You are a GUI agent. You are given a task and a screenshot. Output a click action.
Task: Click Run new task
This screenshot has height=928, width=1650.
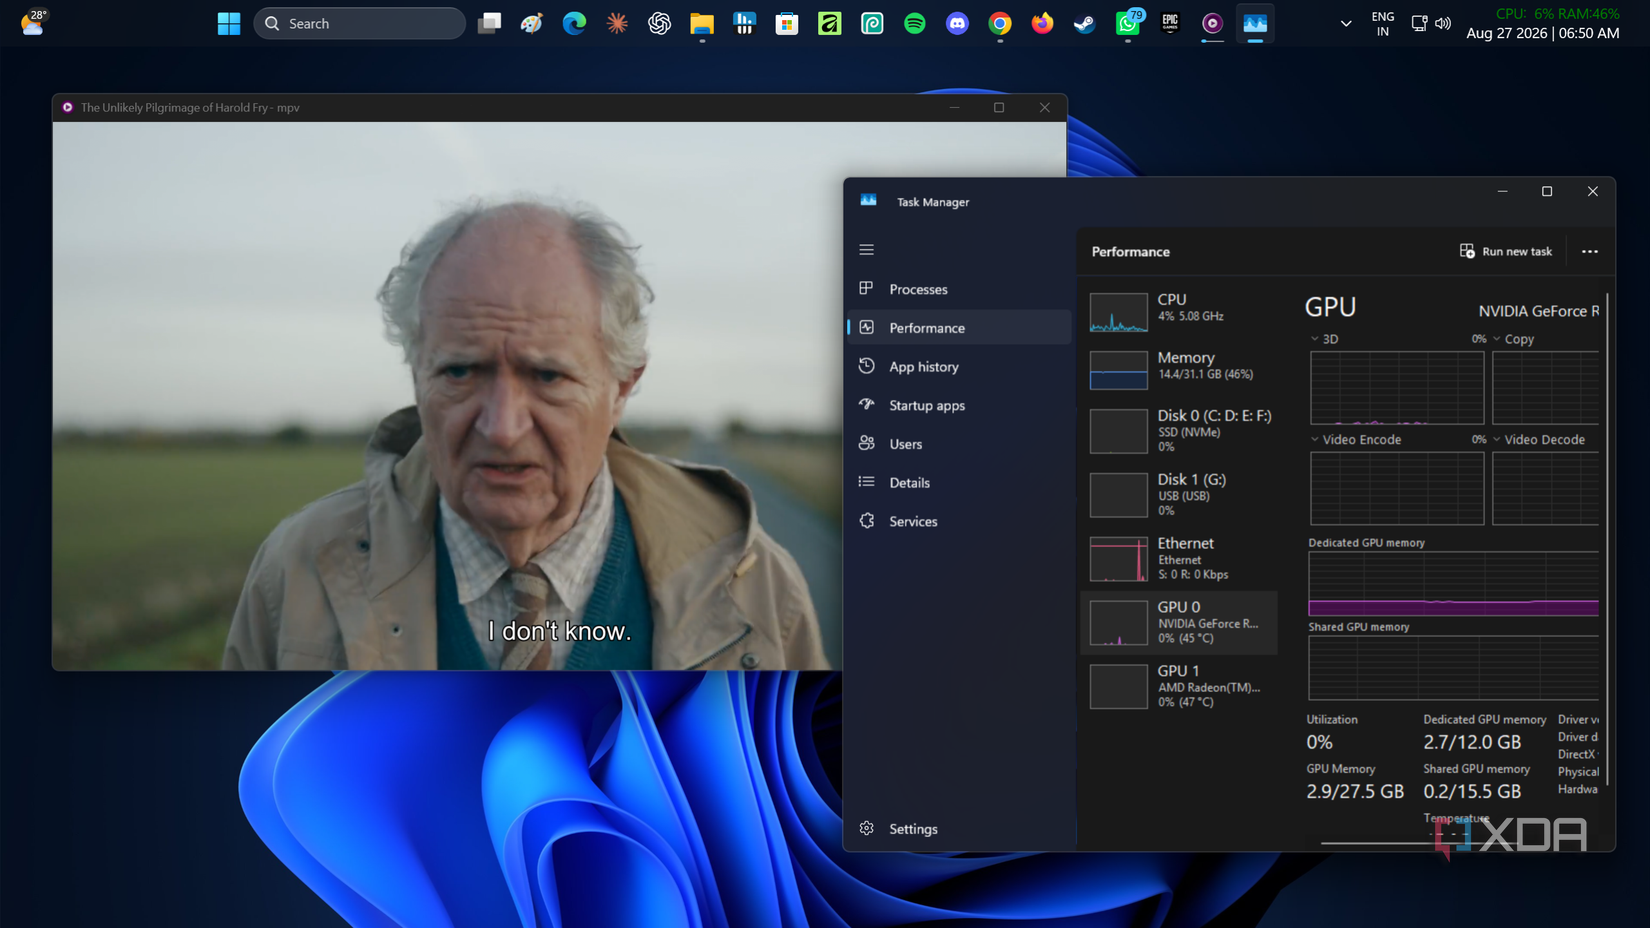1506,252
